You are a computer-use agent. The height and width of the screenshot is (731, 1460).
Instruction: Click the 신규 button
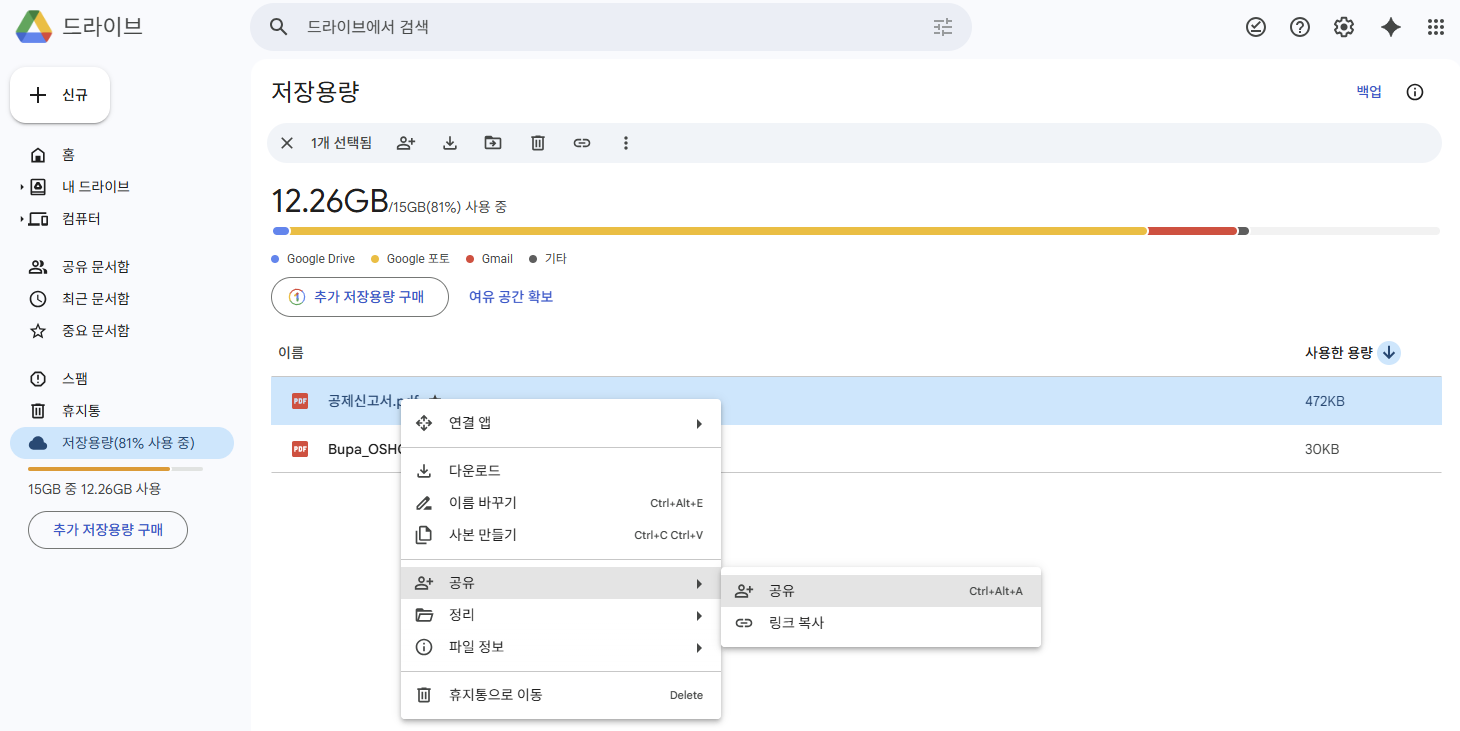pyautogui.click(x=60, y=95)
